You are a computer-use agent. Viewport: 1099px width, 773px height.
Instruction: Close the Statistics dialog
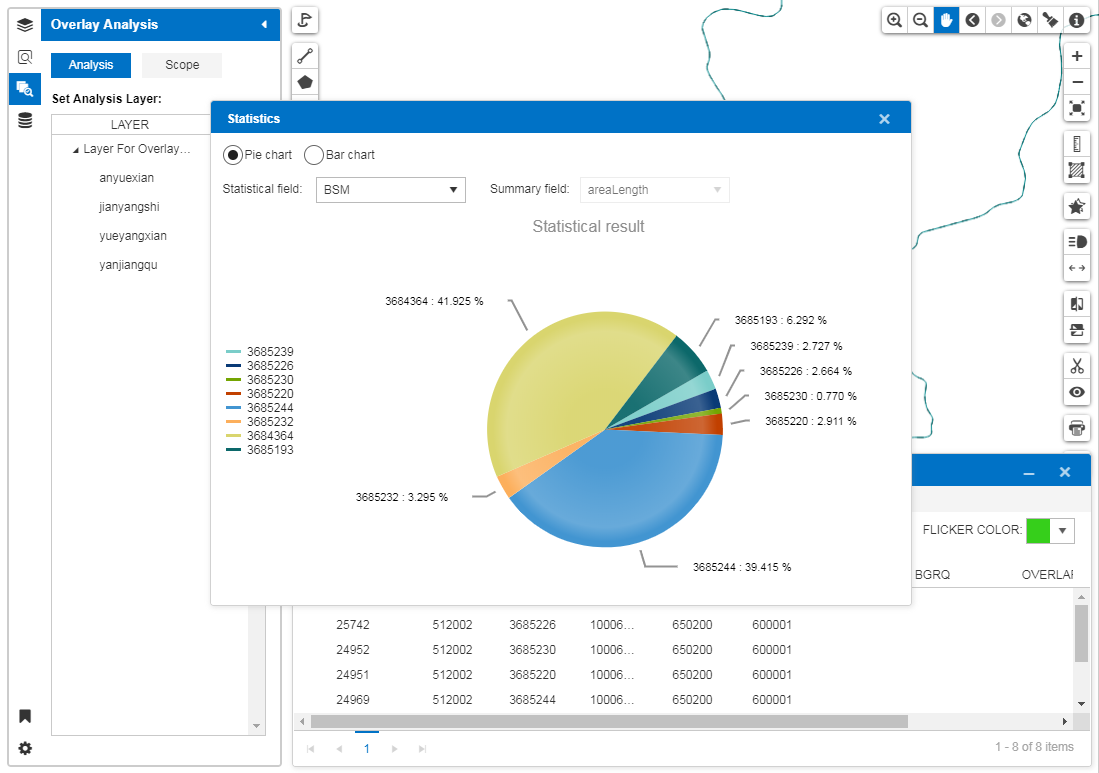[x=885, y=119]
